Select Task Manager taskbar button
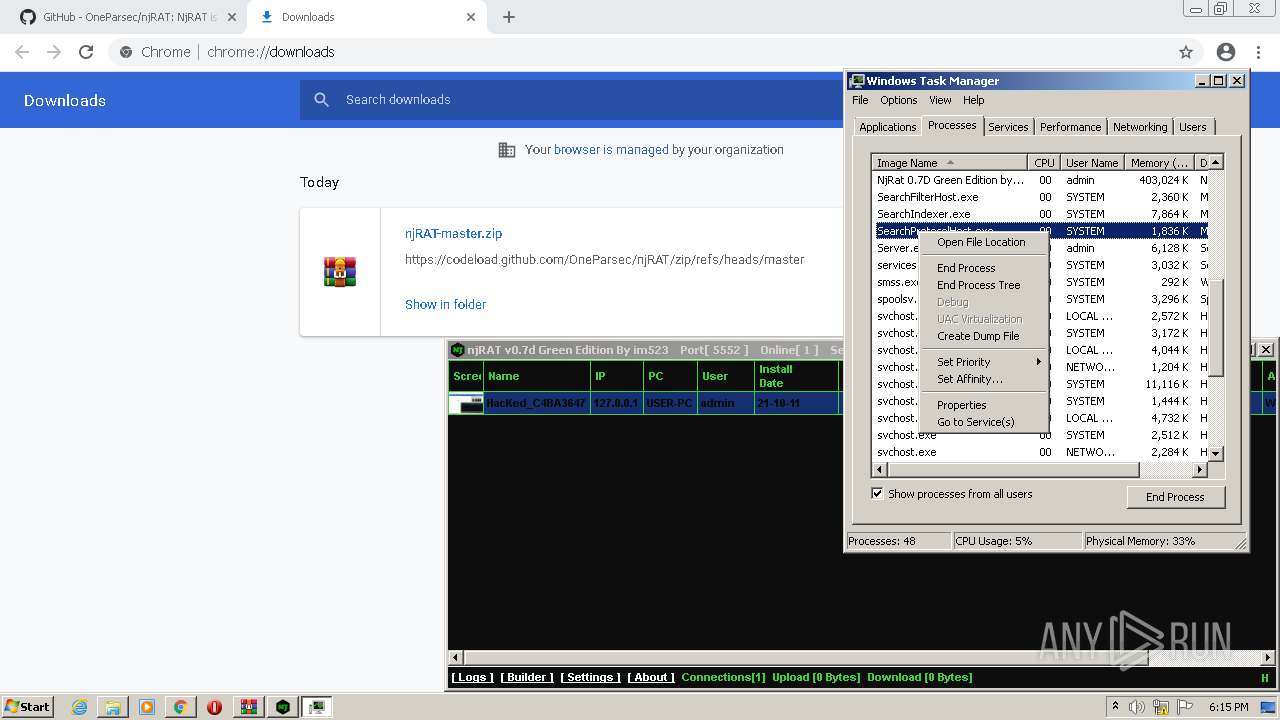 (x=317, y=707)
